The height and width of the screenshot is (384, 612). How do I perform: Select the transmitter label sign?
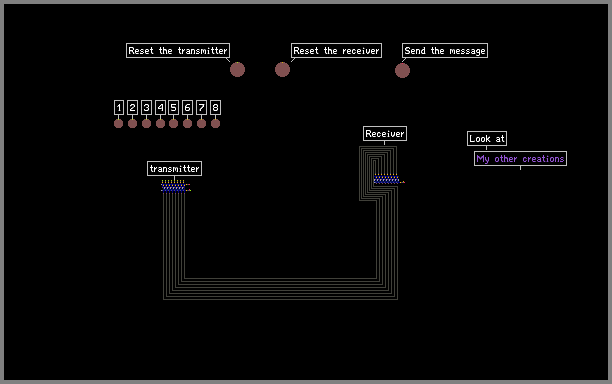[174, 169]
